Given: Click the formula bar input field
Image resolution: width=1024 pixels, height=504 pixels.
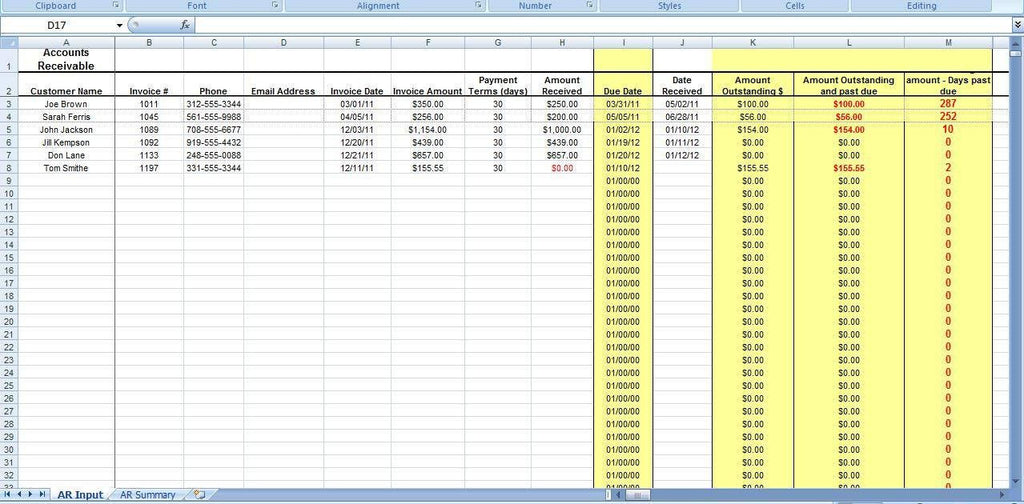Looking at the screenshot, I should tap(600, 25).
